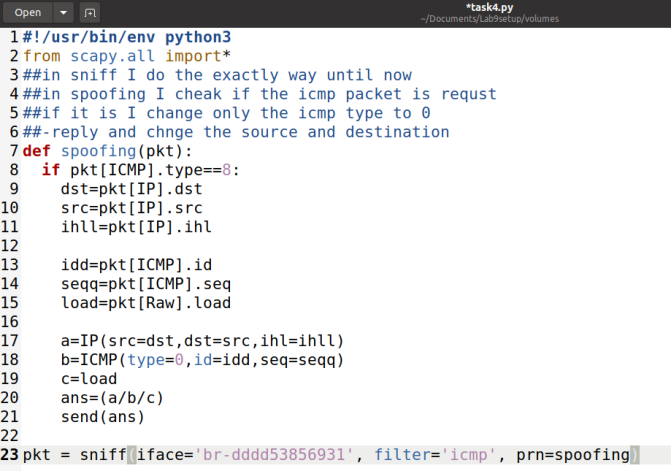Click line number 12 in the gutter

coord(10,246)
